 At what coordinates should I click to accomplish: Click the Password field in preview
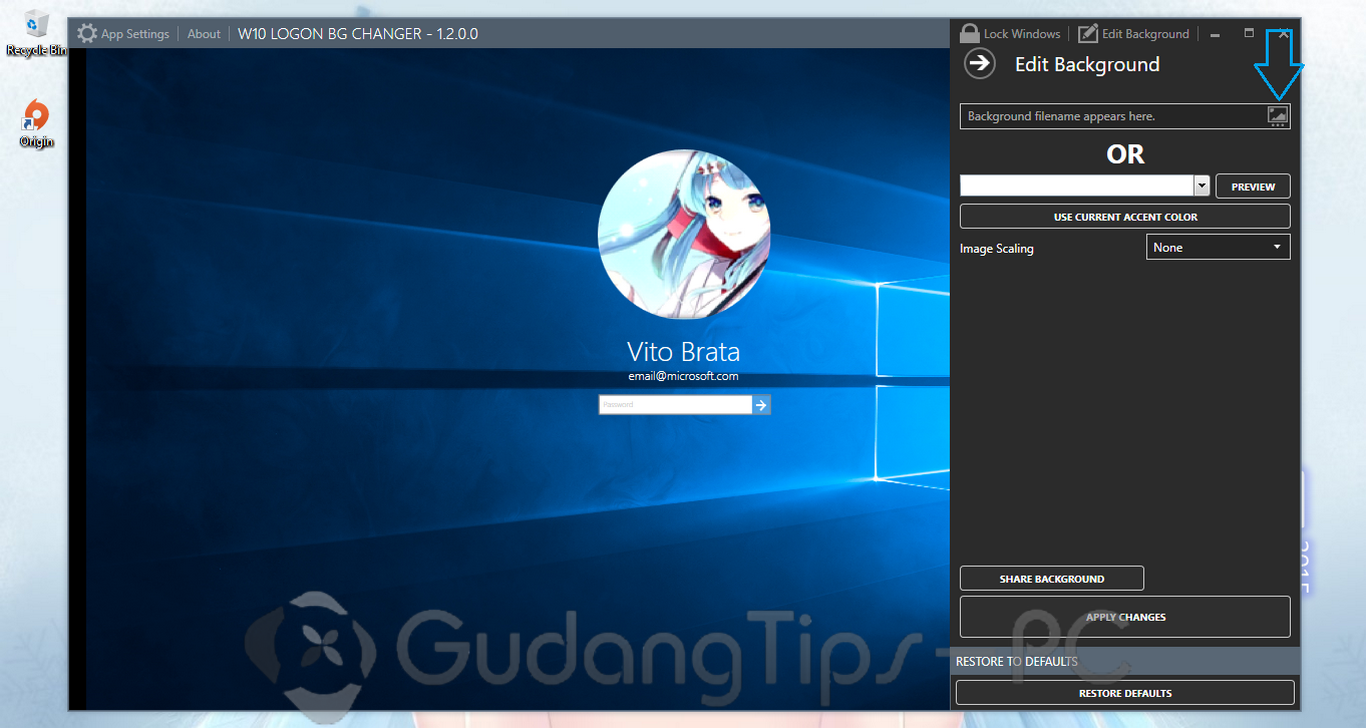click(675, 405)
